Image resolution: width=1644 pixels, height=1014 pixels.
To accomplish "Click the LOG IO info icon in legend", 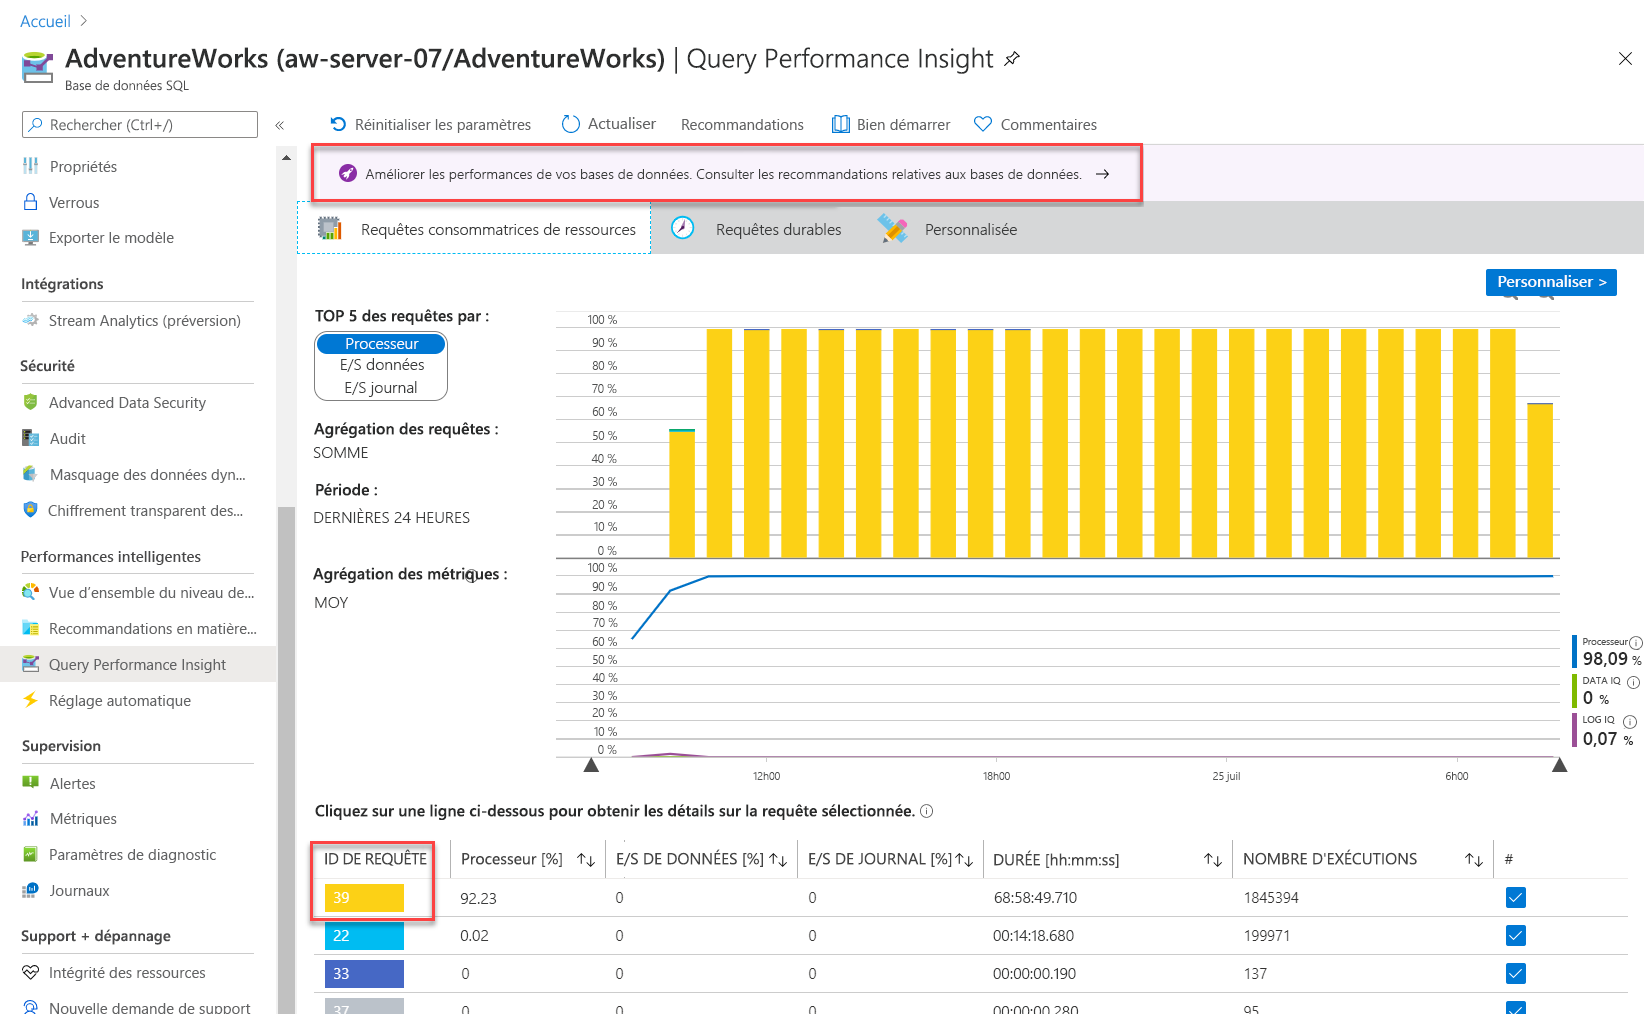I will coord(1630,722).
